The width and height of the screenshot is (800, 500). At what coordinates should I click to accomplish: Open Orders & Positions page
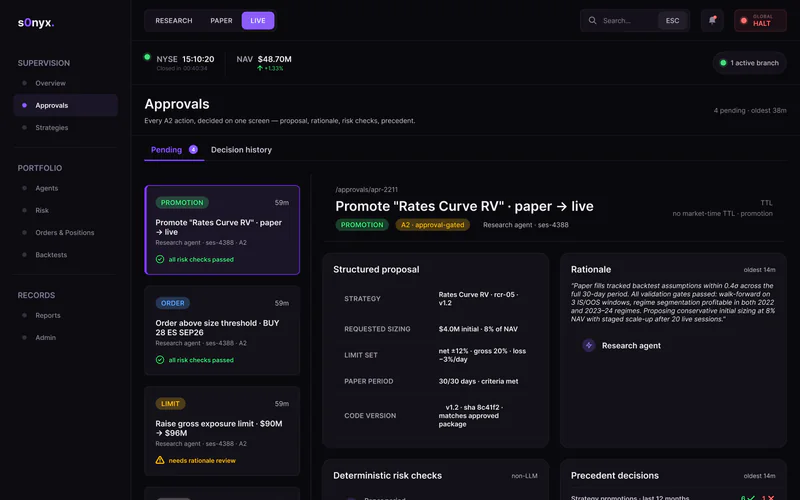(x=65, y=233)
